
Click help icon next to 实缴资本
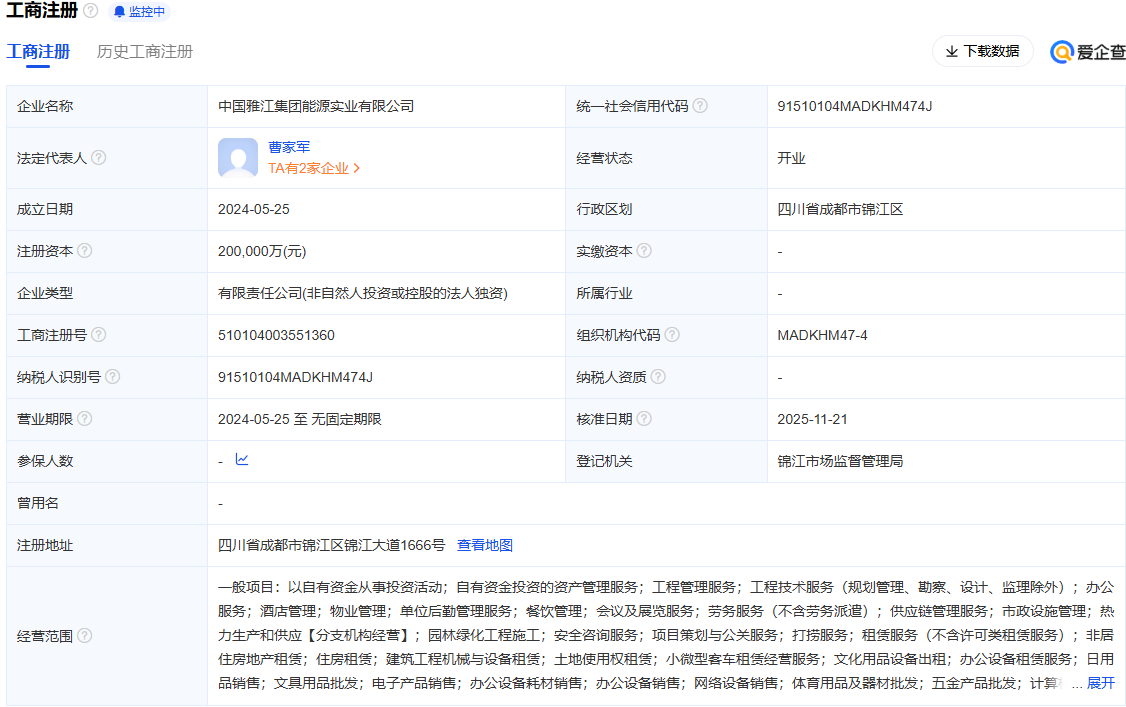click(644, 251)
